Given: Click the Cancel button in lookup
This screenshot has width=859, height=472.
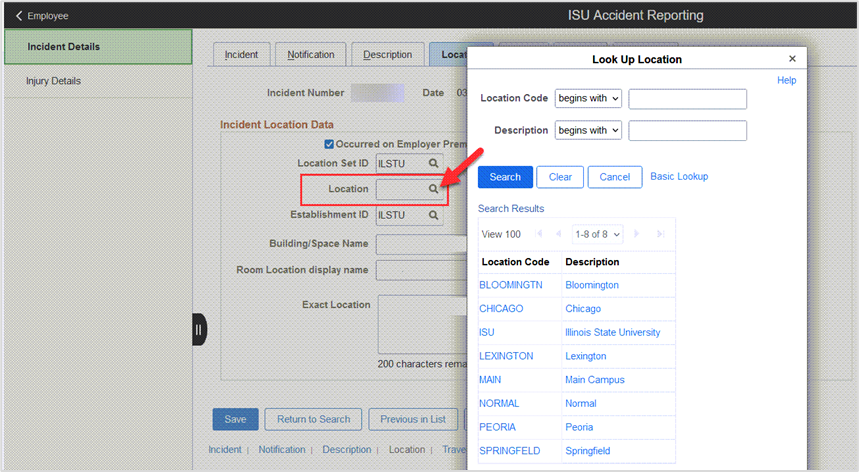Looking at the screenshot, I should (x=615, y=177).
